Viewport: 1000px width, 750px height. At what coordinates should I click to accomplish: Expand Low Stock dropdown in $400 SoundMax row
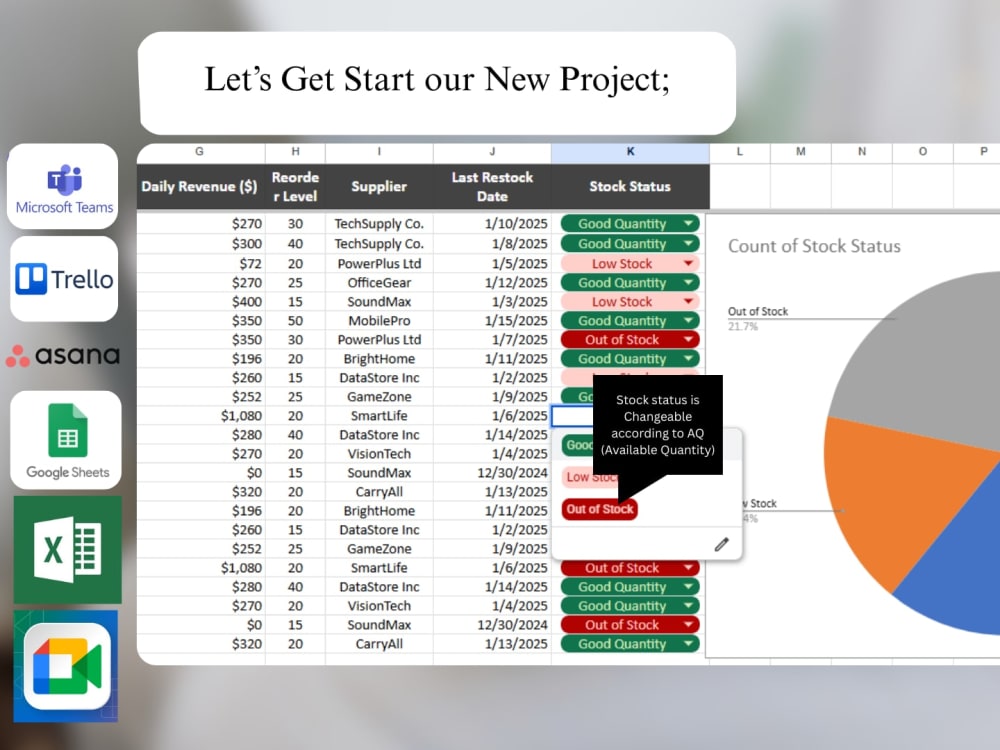688,302
